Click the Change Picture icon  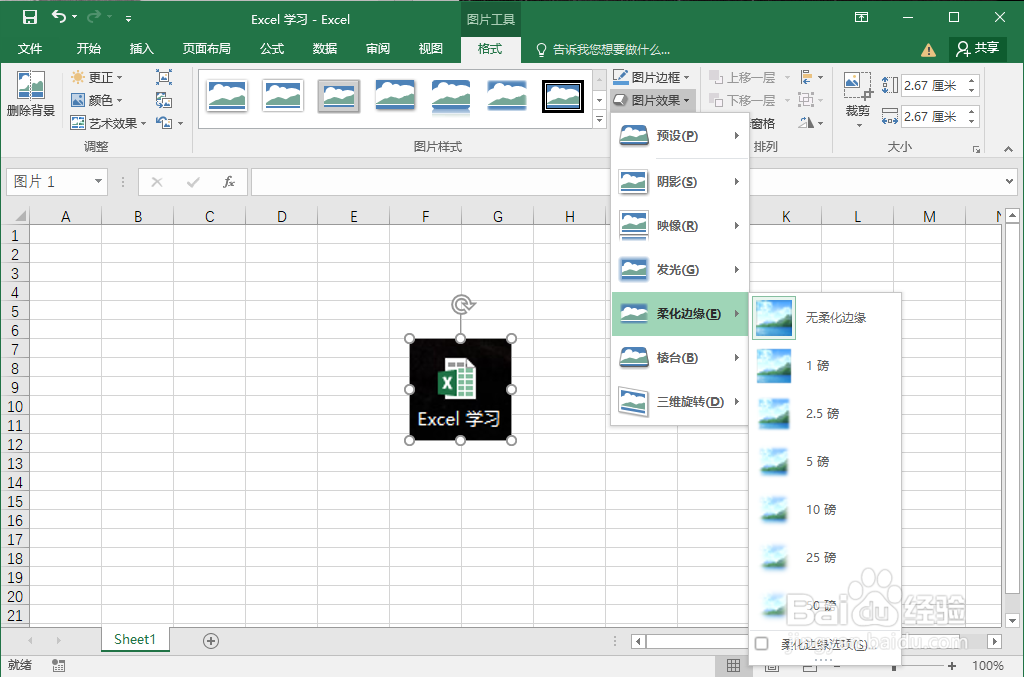pos(164,100)
